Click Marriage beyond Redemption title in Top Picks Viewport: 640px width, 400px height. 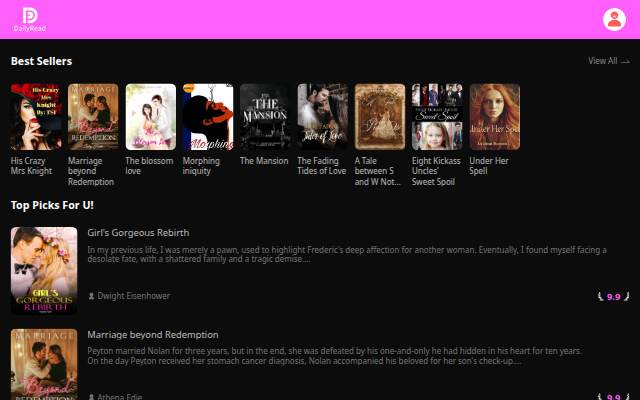[x=153, y=335]
